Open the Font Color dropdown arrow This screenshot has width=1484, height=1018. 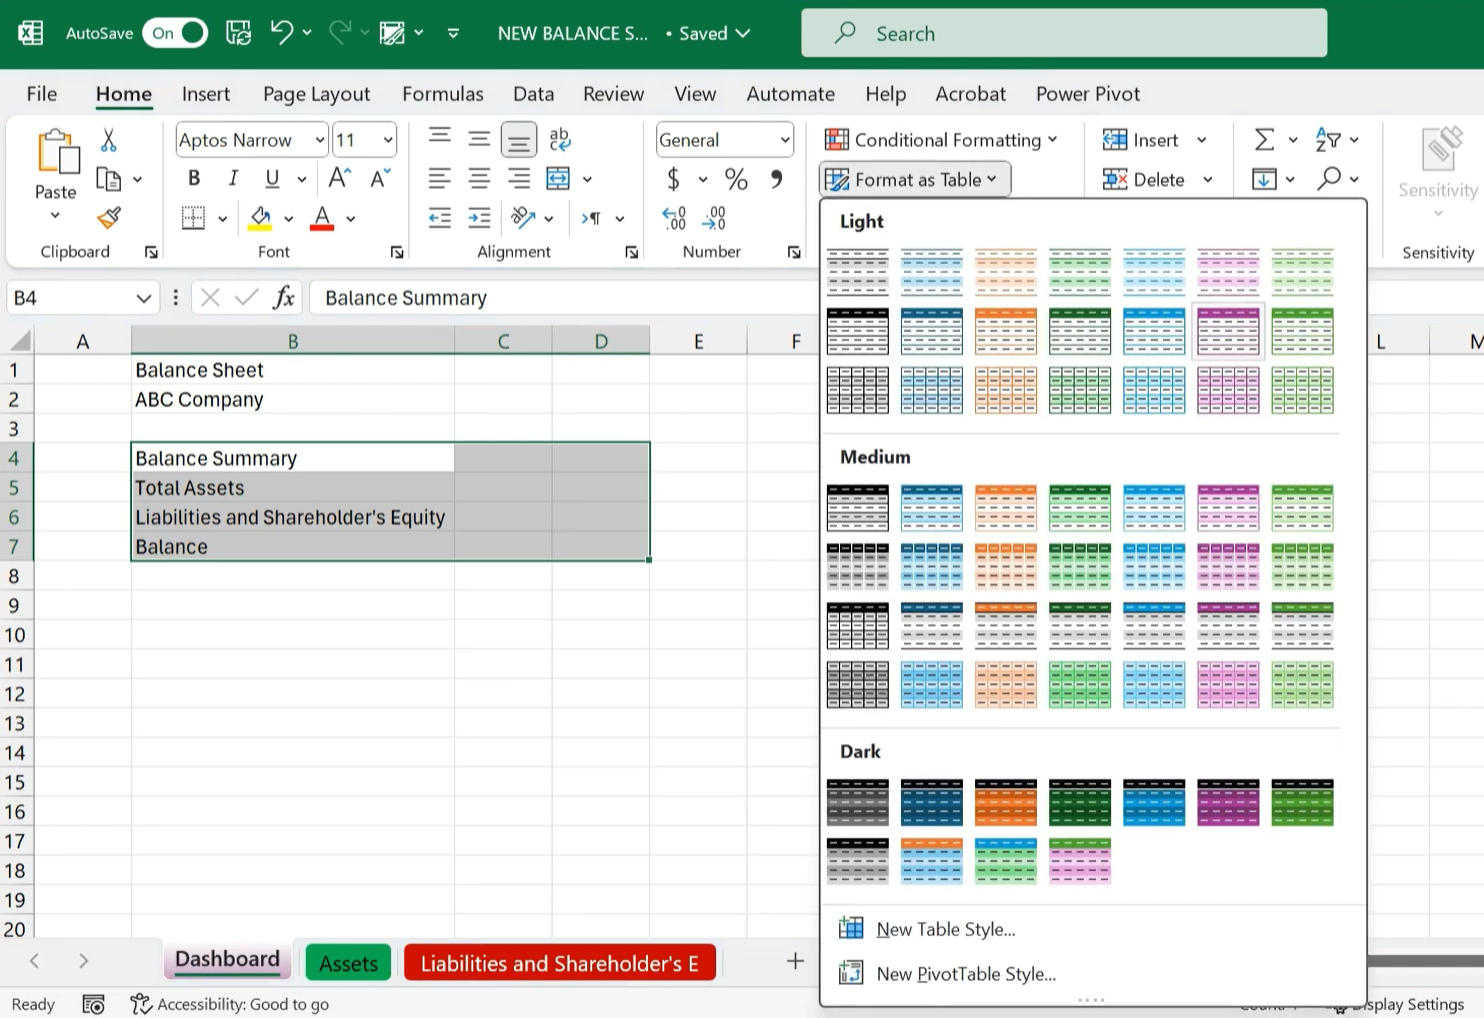[x=351, y=218]
